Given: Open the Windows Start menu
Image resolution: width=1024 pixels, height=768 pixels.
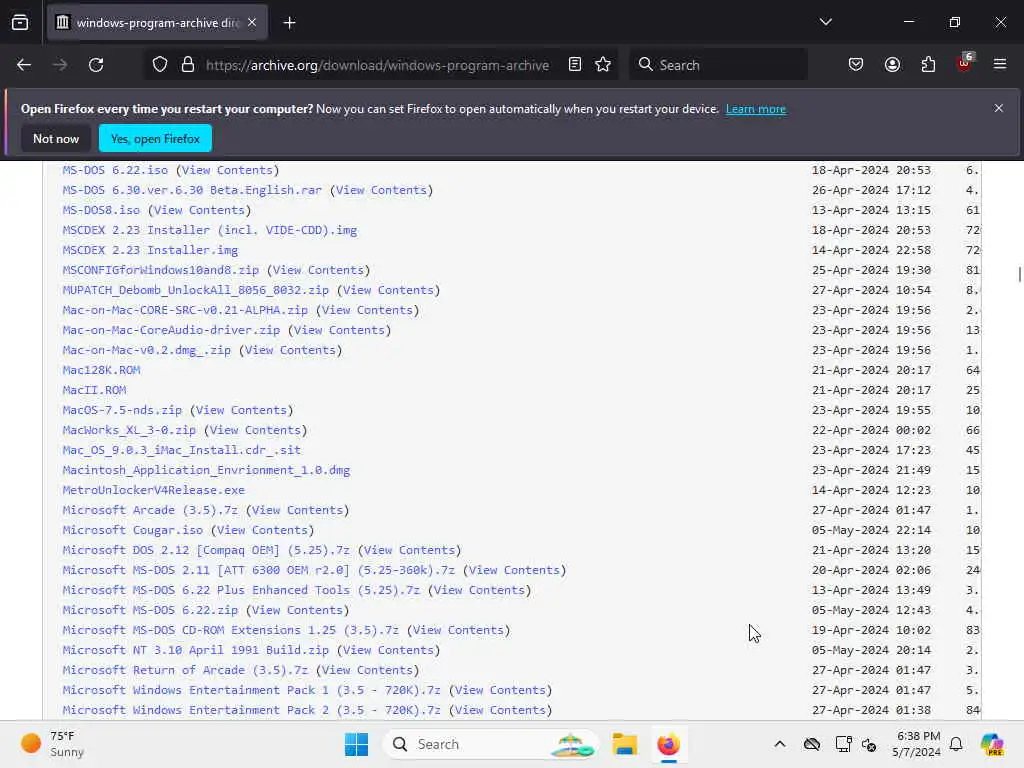Looking at the screenshot, I should (x=357, y=744).
